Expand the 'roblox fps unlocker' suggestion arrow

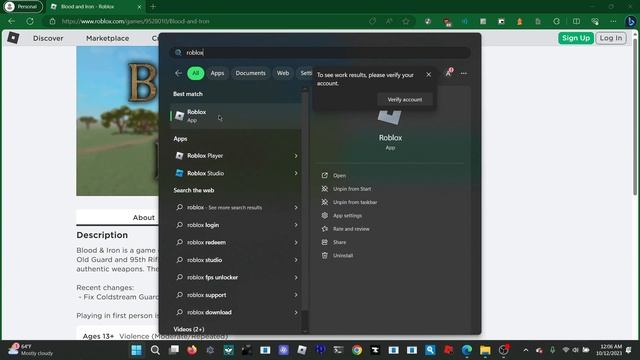(296, 278)
